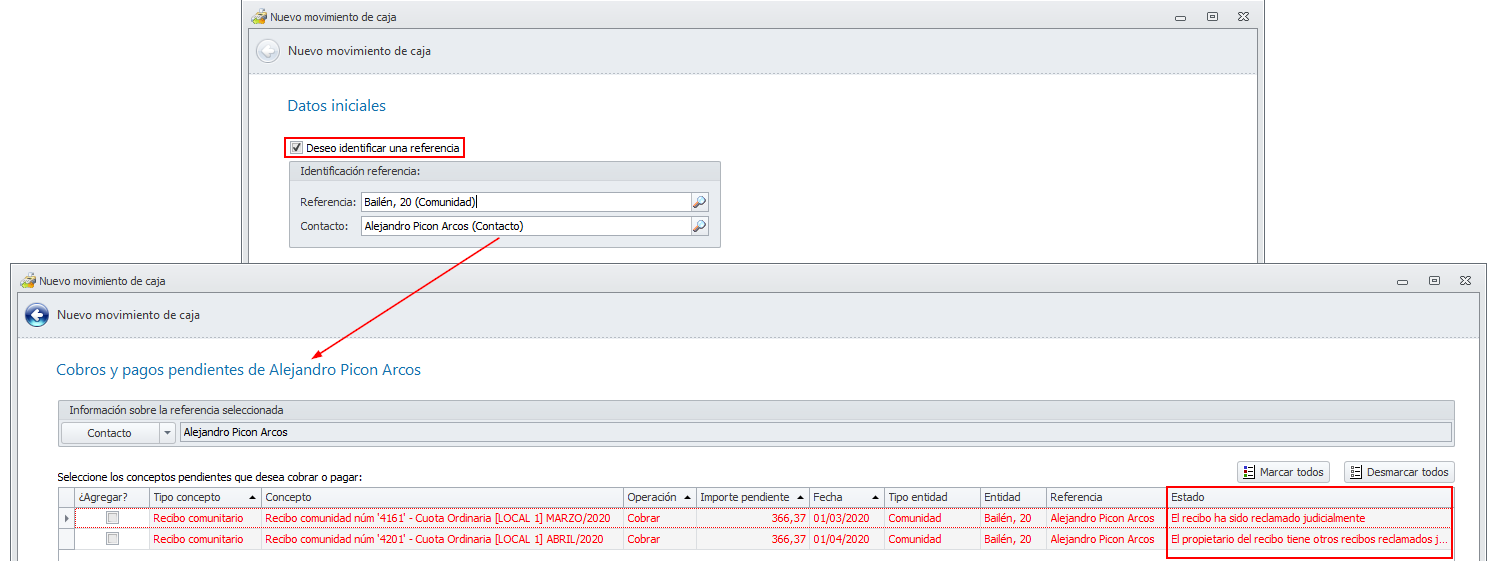Image resolution: width=1488 pixels, height=561 pixels.
Task: Select receipt '4201' ABRIL/2020 concept cell
Action: [442, 539]
